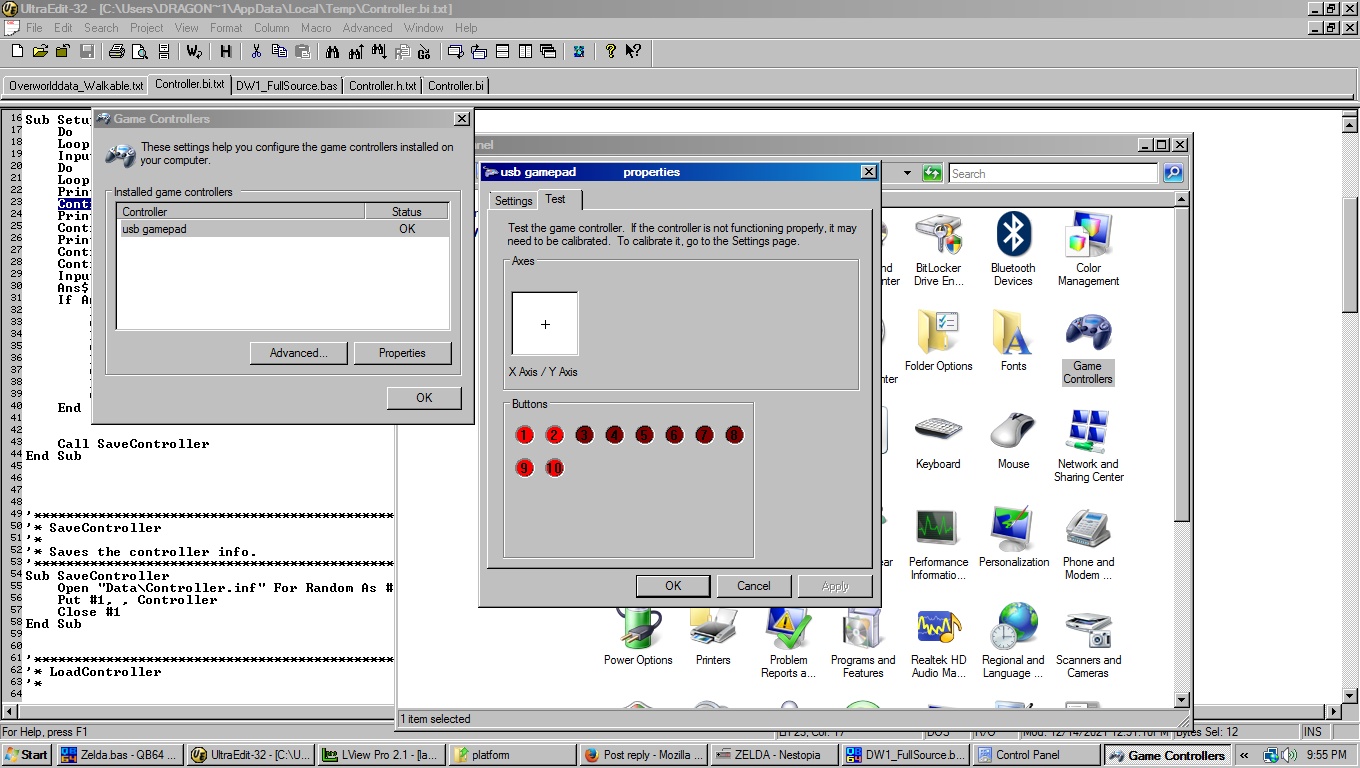
Task: Click the Cut scissors icon
Action: point(256,51)
